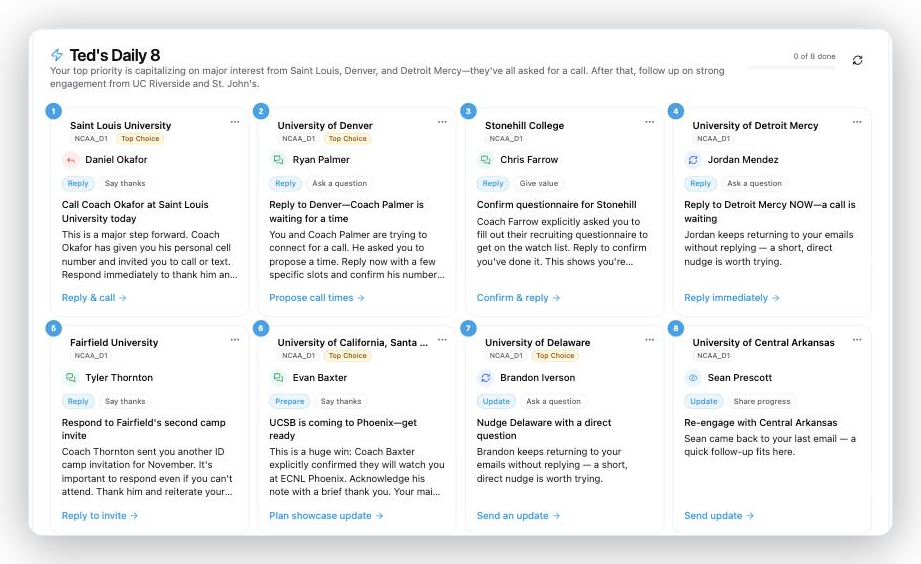Click the Top Choice badge on Saint Louis University
Image resolution: width=921 pixels, height=564 pixels.
[x=140, y=139]
